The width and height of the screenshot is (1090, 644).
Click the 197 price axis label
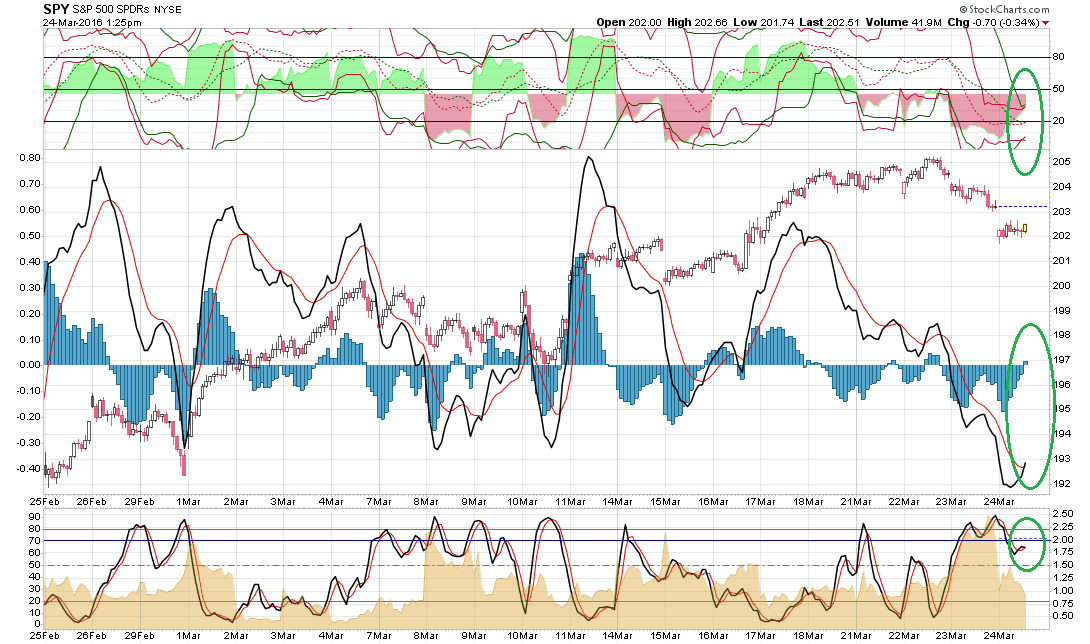(x=1061, y=360)
